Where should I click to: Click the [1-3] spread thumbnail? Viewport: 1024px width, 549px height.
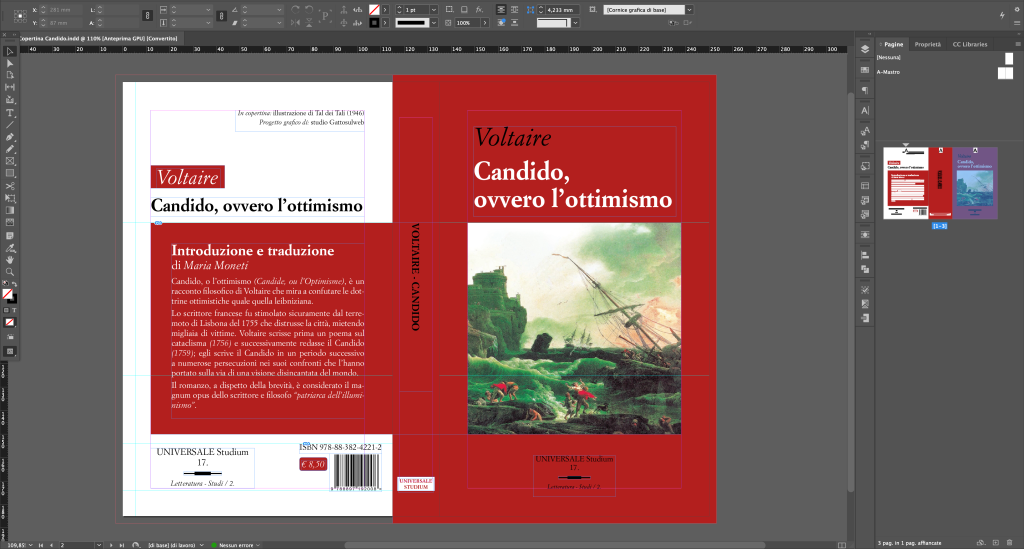pos(940,183)
